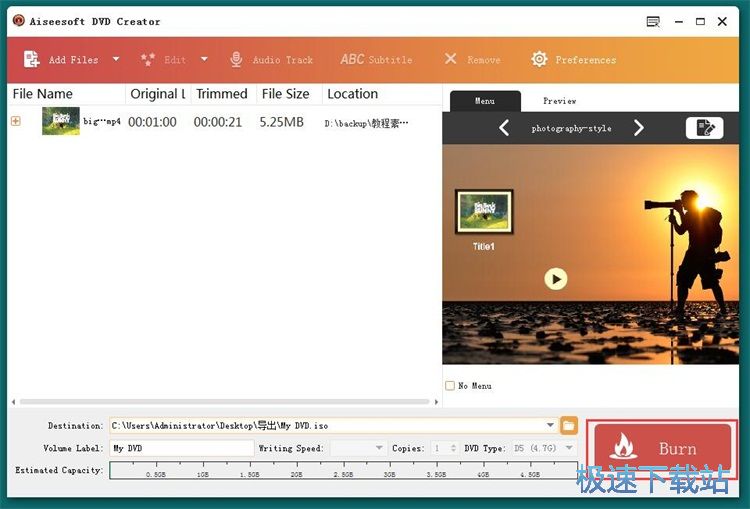This screenshot has width=750, height=509.
Task: Open the Audio Track option
Action: (271, 60)
